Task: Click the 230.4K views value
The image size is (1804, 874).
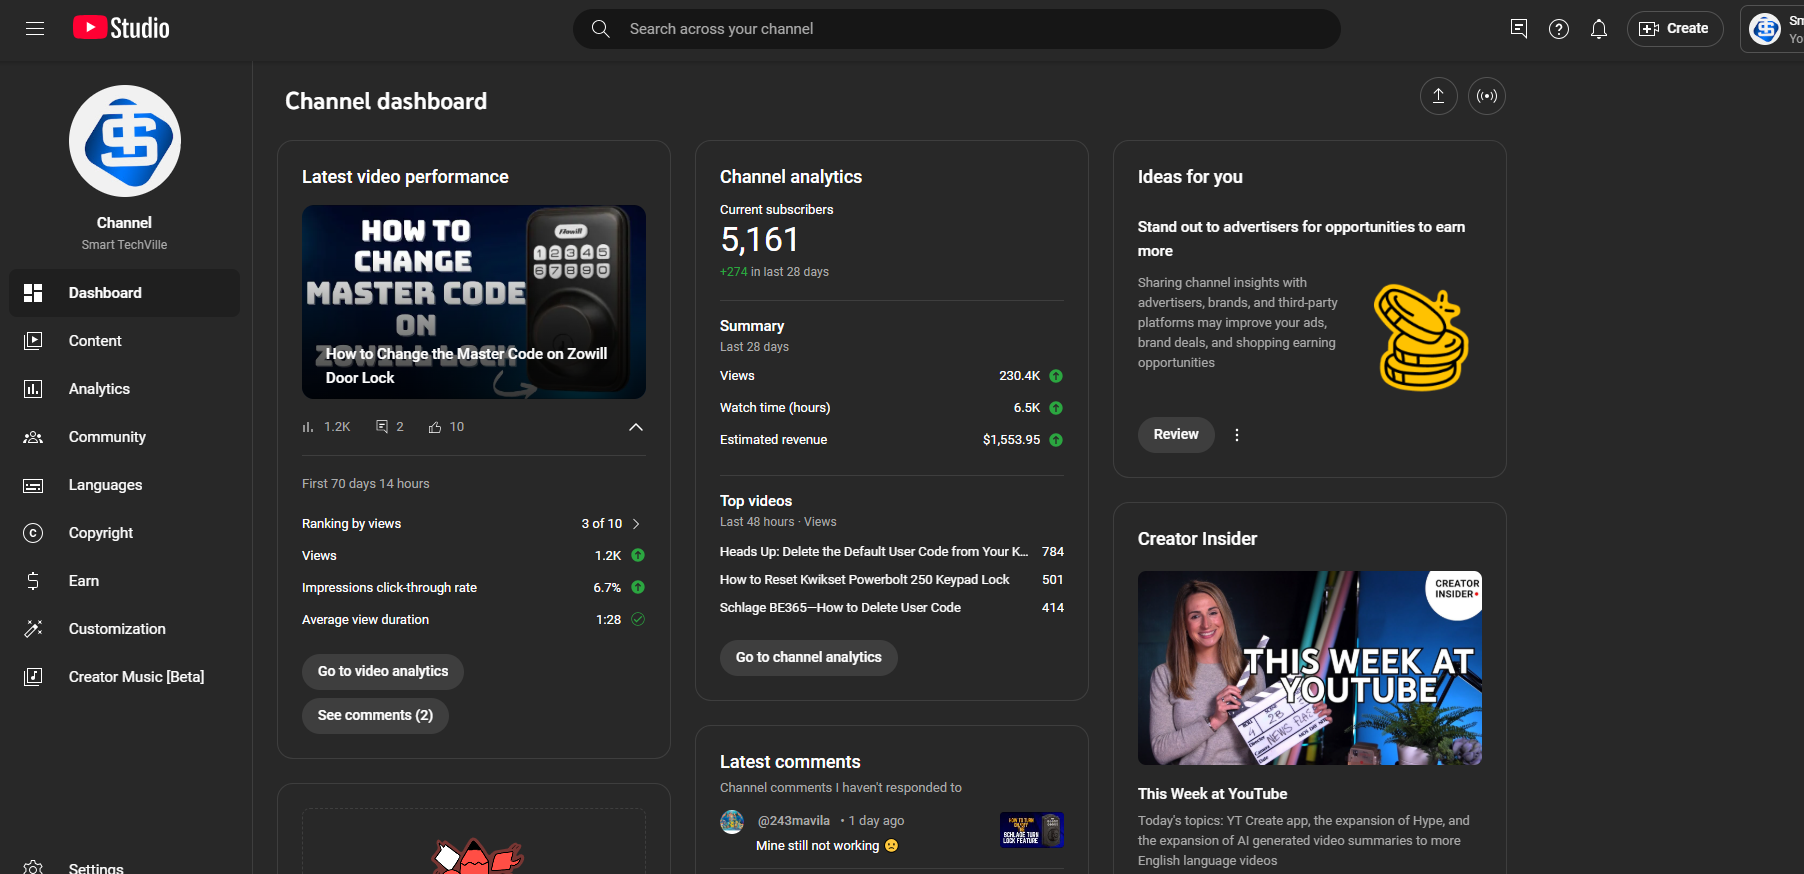Action: pyautogui.click(x=1019, y=376)
